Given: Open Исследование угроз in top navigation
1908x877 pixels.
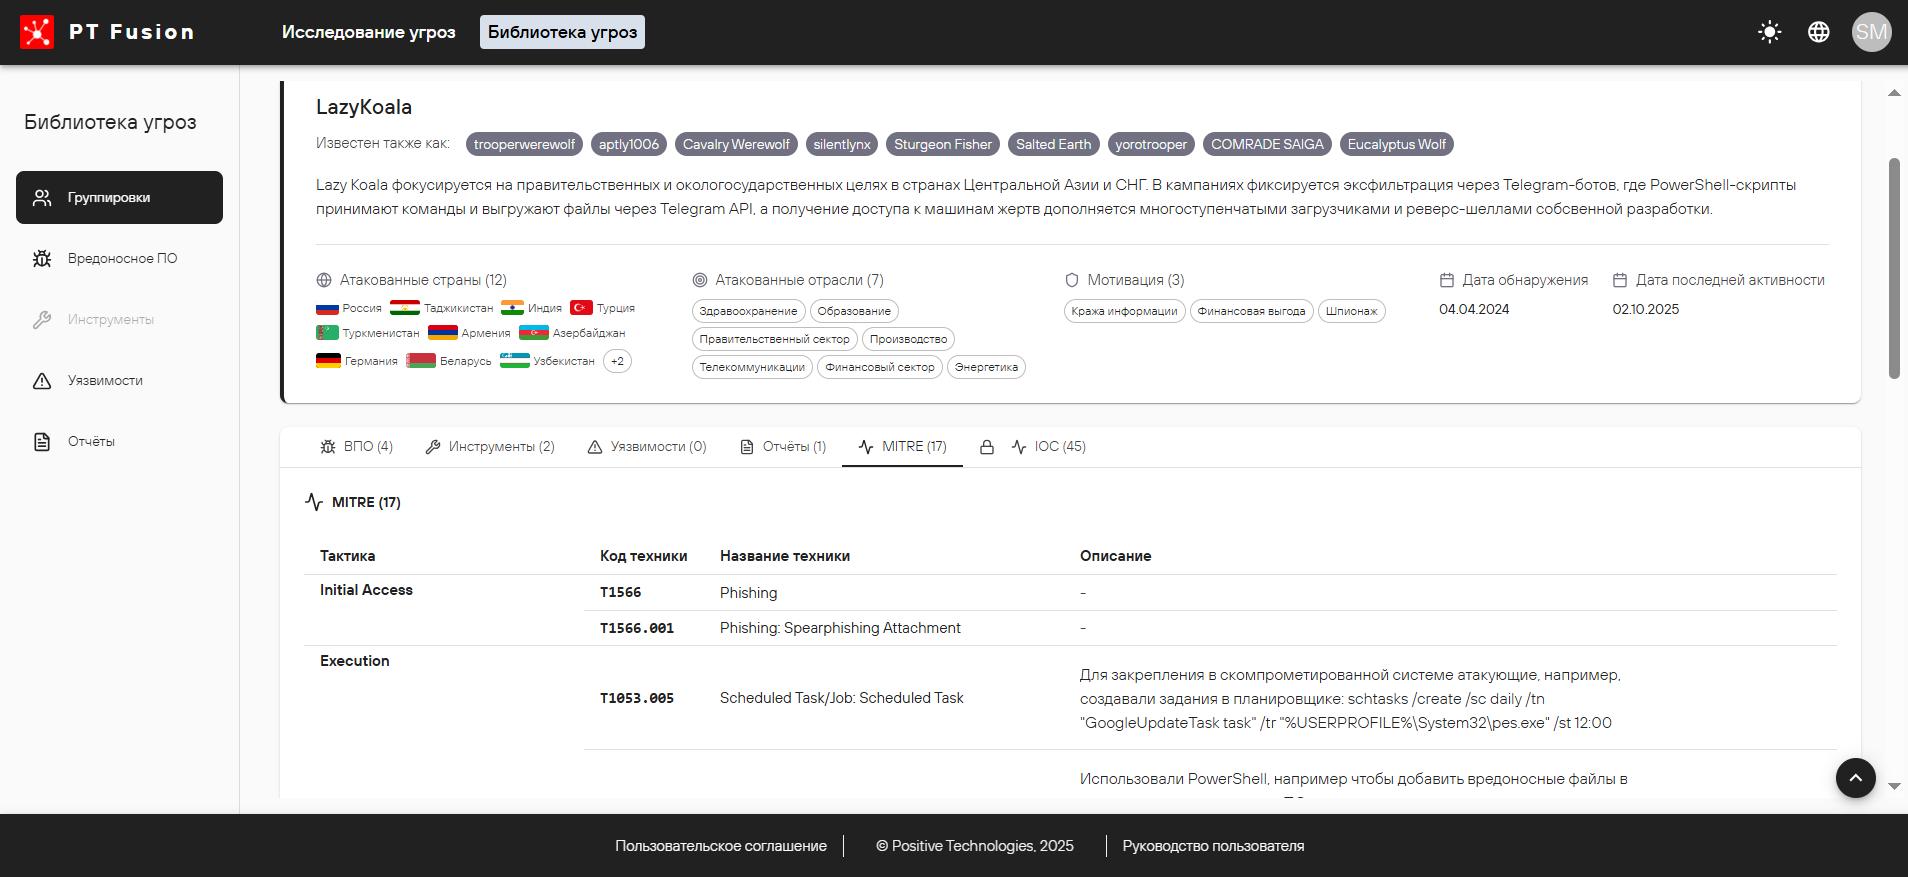Looking at the screenshot, I should [368, 32].
